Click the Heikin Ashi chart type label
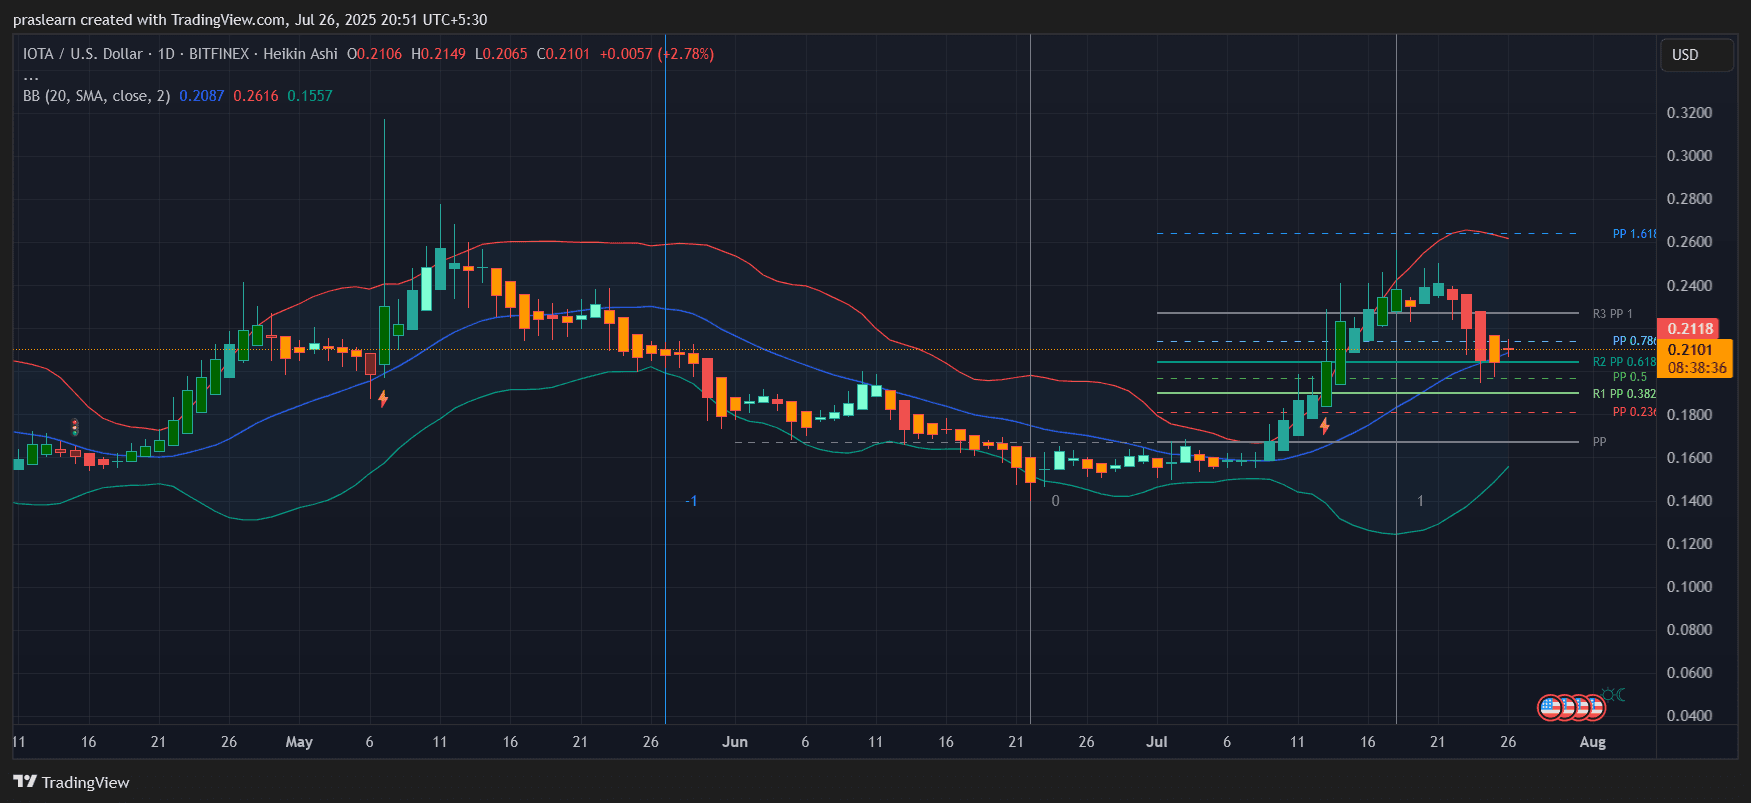The width and height of the screenshot is (1751, 803). coord(300,54)
